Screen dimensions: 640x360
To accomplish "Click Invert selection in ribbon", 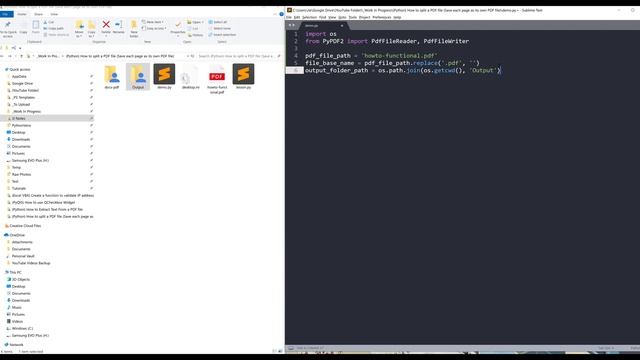I will pos(222,35).
